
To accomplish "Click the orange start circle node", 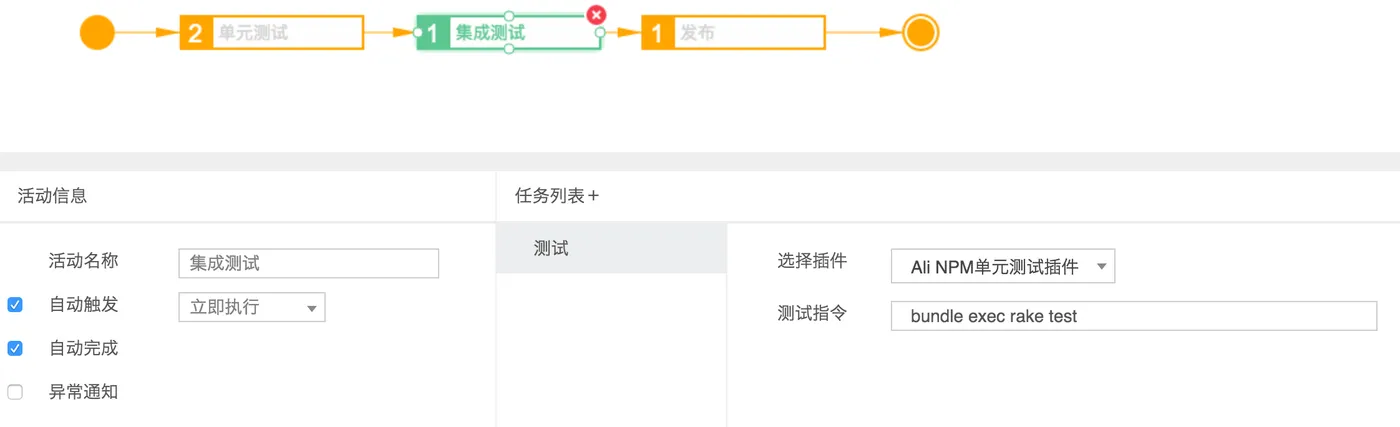I will pyautogui.click(x=97, y=32).
